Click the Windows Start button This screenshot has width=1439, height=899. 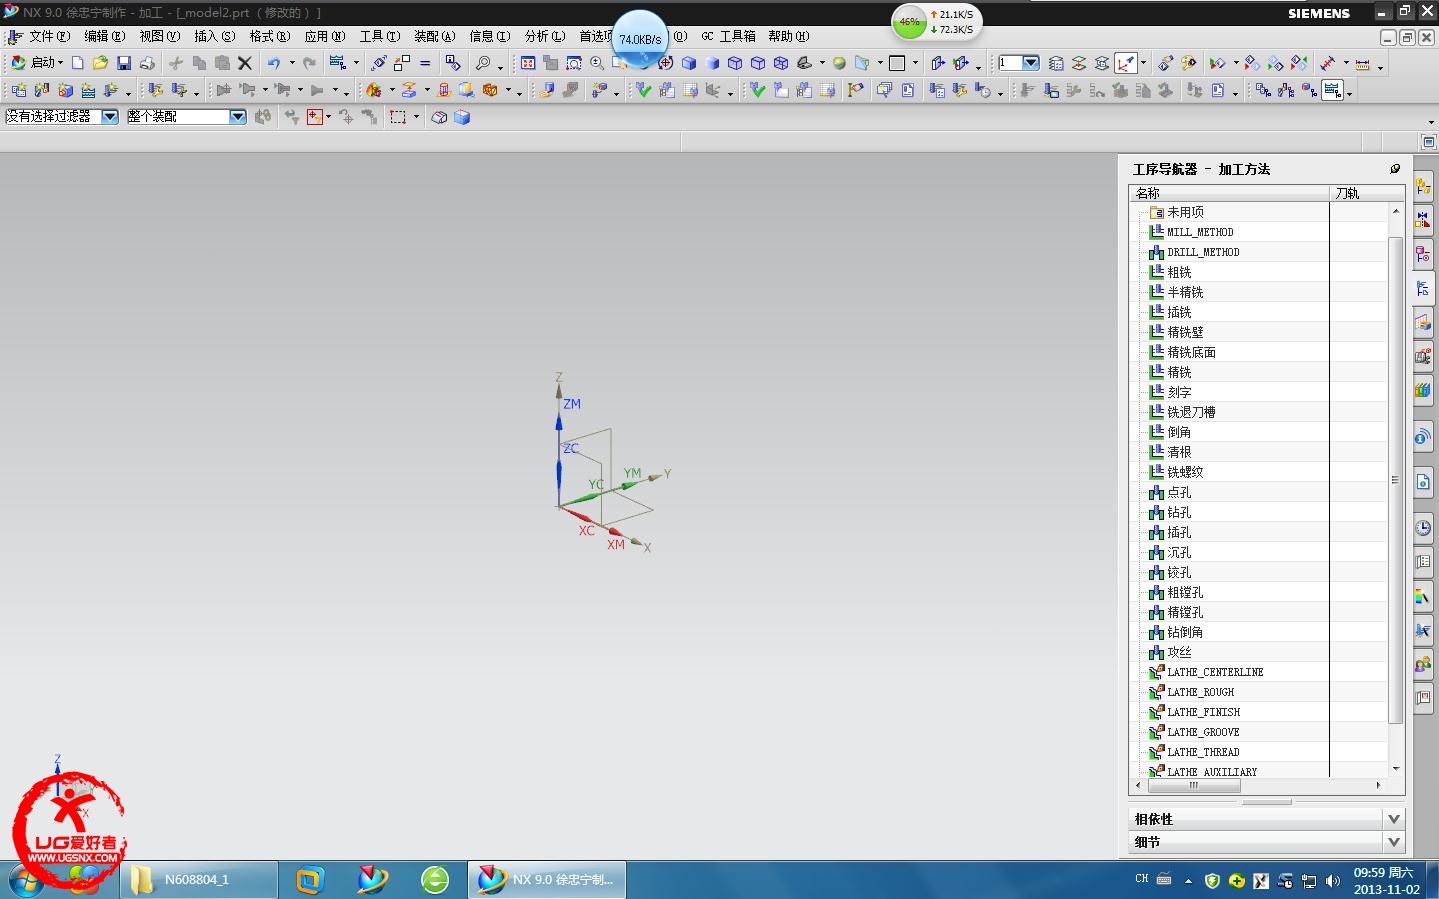(x=26, y=880)
